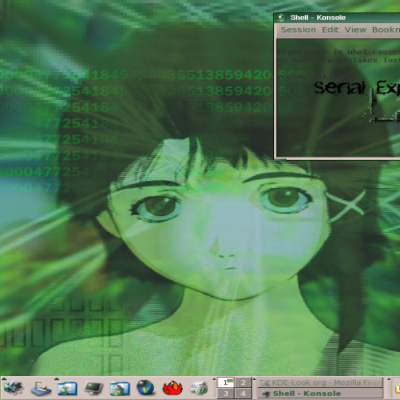Screen dimensions: 400x400
Task: Click handle arrow right of the taskbar
Action: pyautogui.click(x=389, y=379)
